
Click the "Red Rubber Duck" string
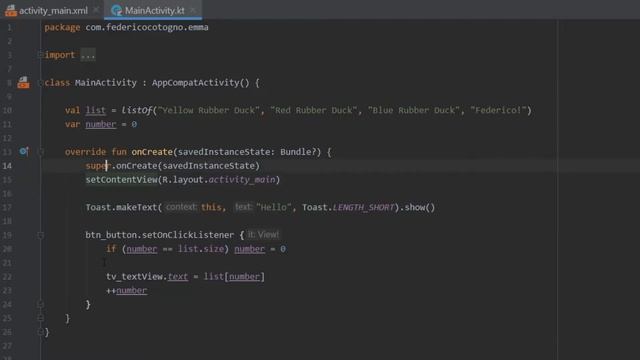point(313,110)
